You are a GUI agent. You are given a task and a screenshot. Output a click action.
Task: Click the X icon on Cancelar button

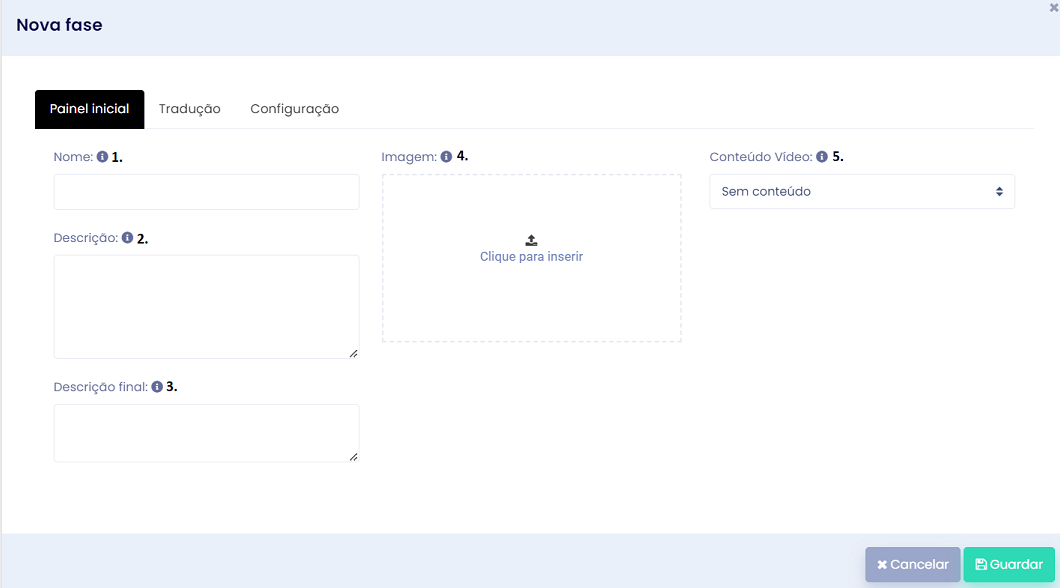tap(882, 565)
